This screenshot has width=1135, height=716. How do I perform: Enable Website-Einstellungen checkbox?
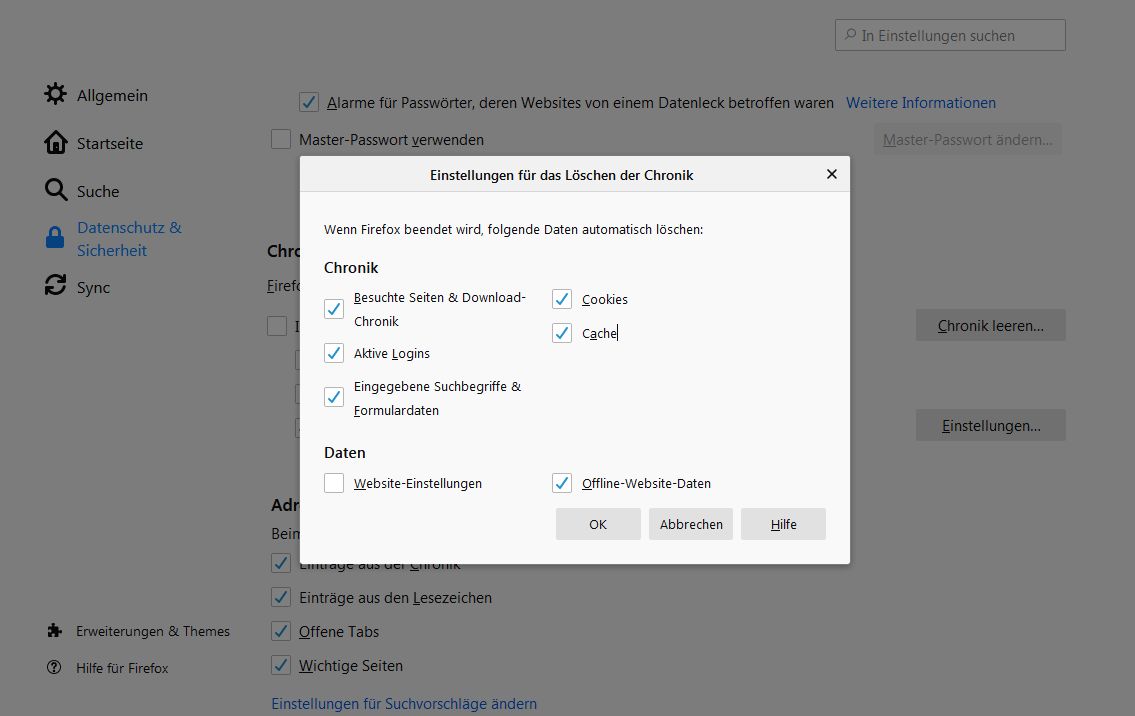click(334, 483)
